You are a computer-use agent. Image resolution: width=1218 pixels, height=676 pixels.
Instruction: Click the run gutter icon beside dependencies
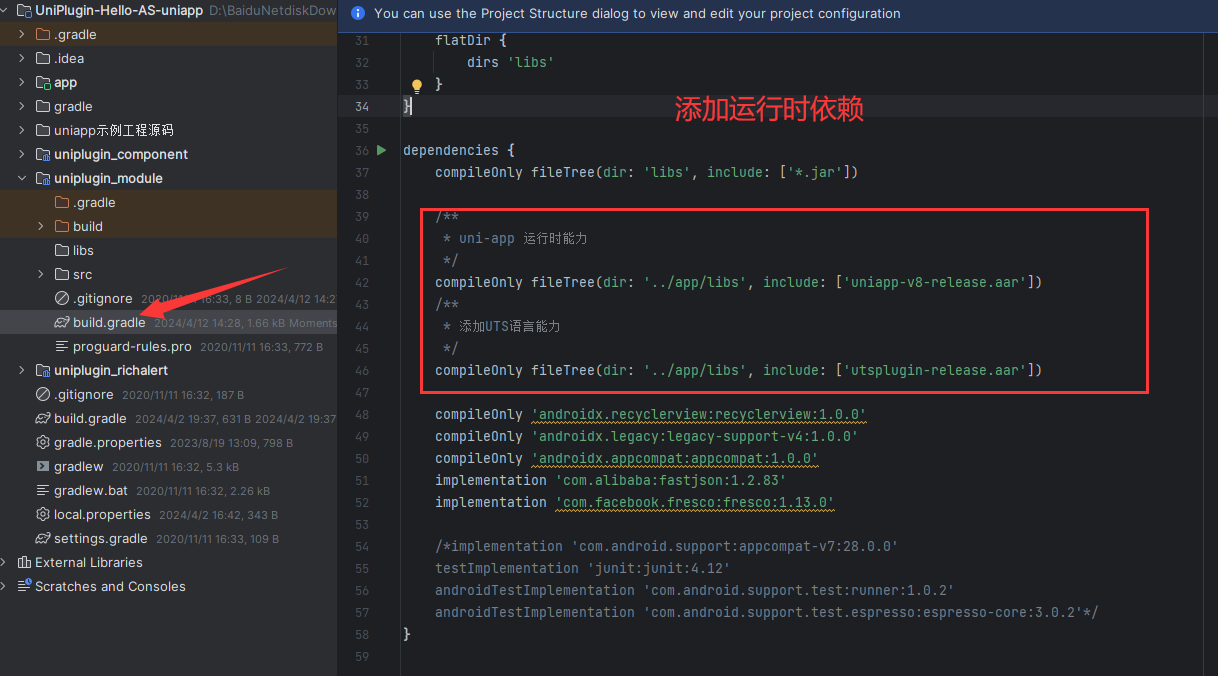[381, 150]
